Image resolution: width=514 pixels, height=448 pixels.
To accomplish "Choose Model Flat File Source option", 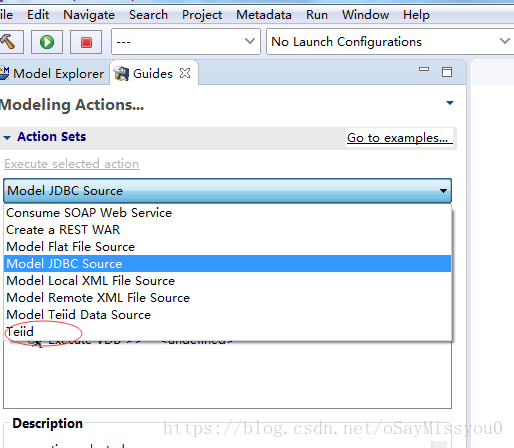I will (x=227, y=247).
